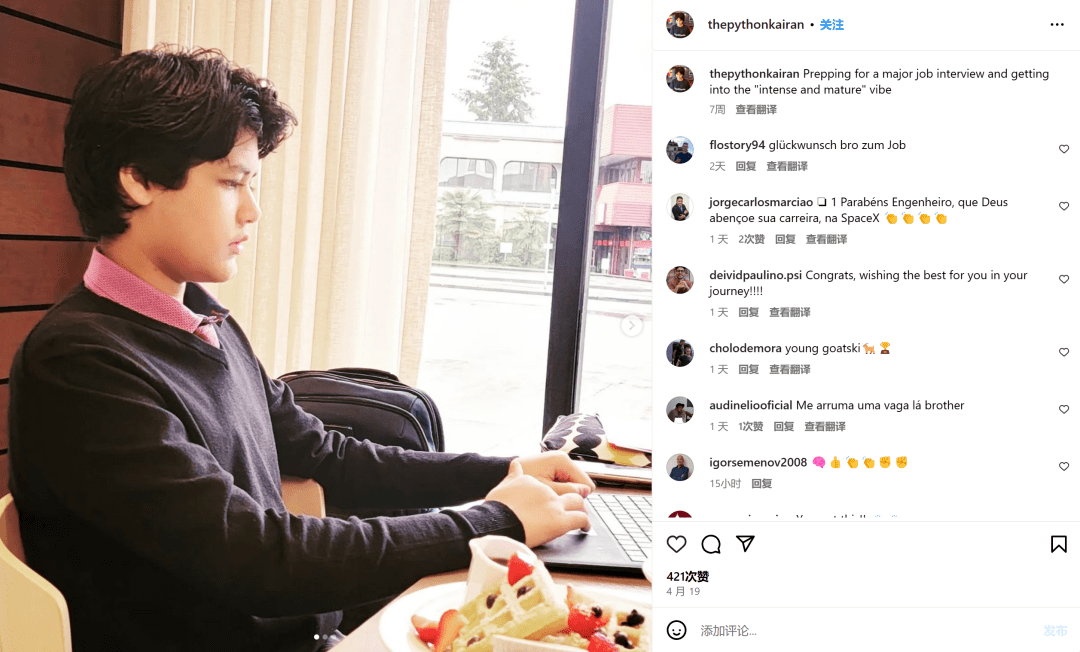Like jorgecarlosmarciao's comment heart
The width and height of the screenshot is (1080, 652).
tap(1063, 206)
